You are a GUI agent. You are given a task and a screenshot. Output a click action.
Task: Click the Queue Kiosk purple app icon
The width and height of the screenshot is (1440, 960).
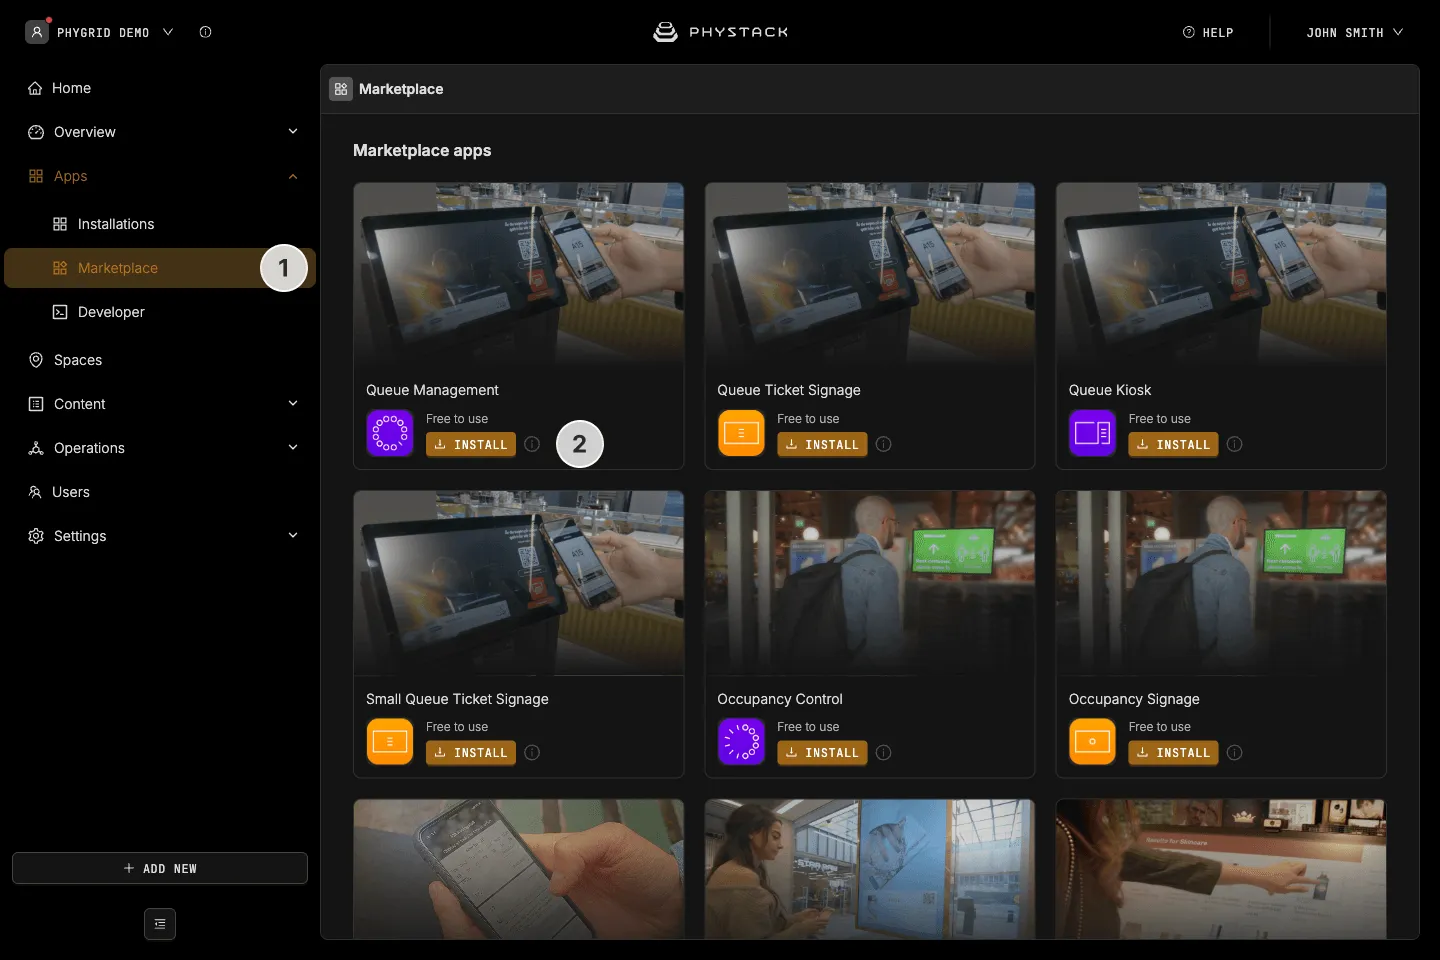click(1092, 433)
